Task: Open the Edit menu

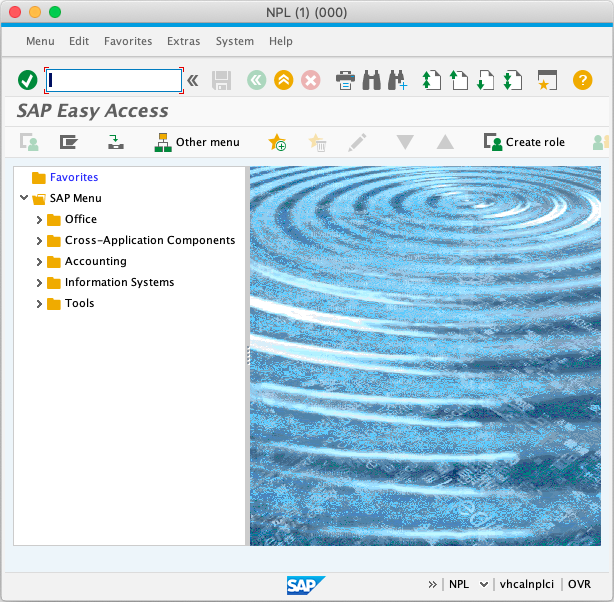Action: point(79,41)
